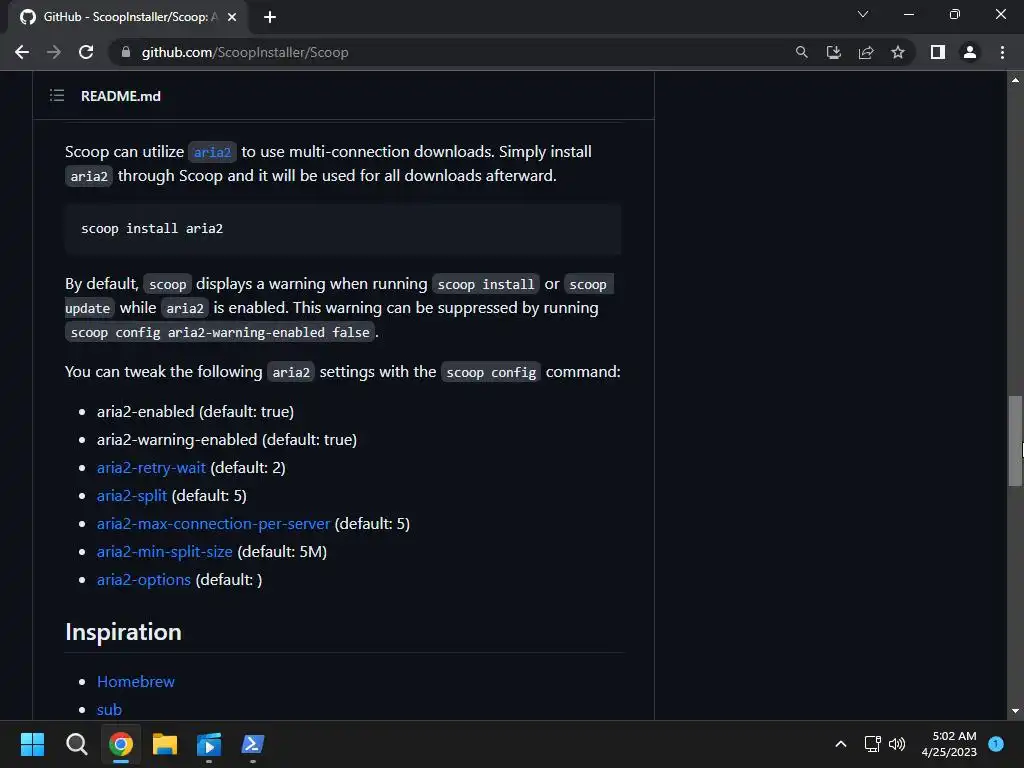Install the page as an app

[x=833, y=52]
